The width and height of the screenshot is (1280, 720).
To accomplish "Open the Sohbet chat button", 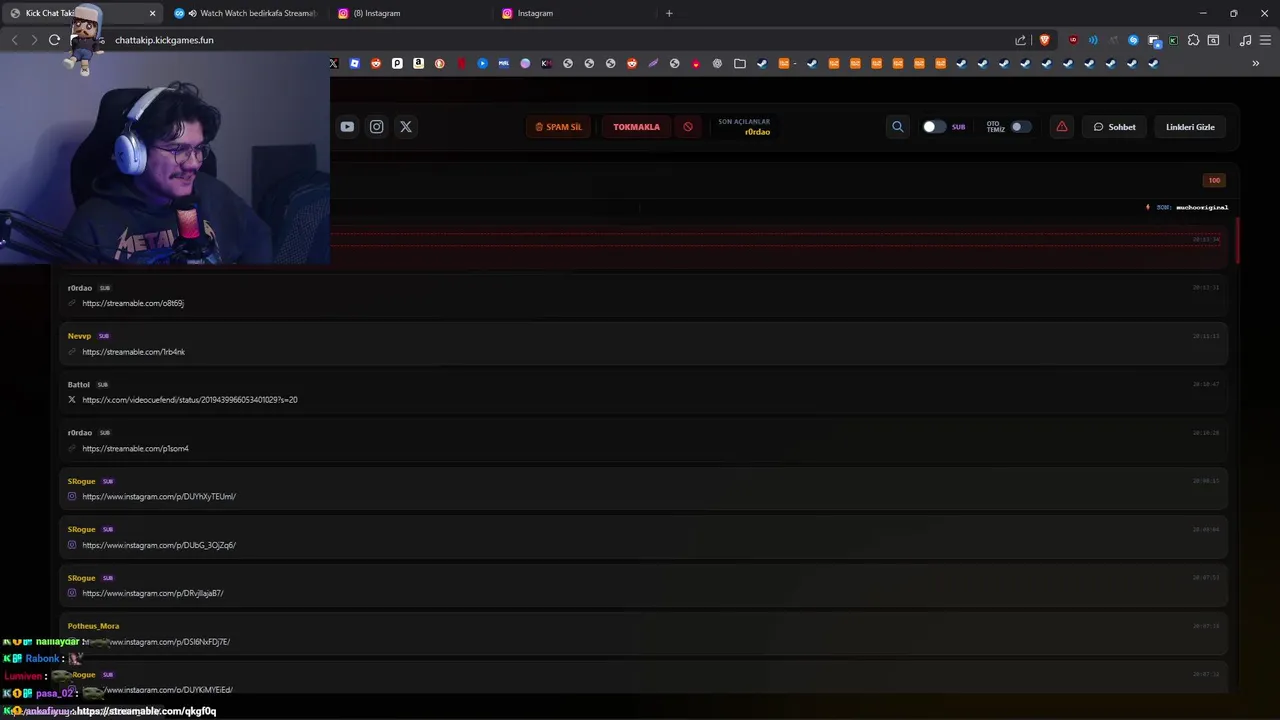I will [x=1114, y=127].
